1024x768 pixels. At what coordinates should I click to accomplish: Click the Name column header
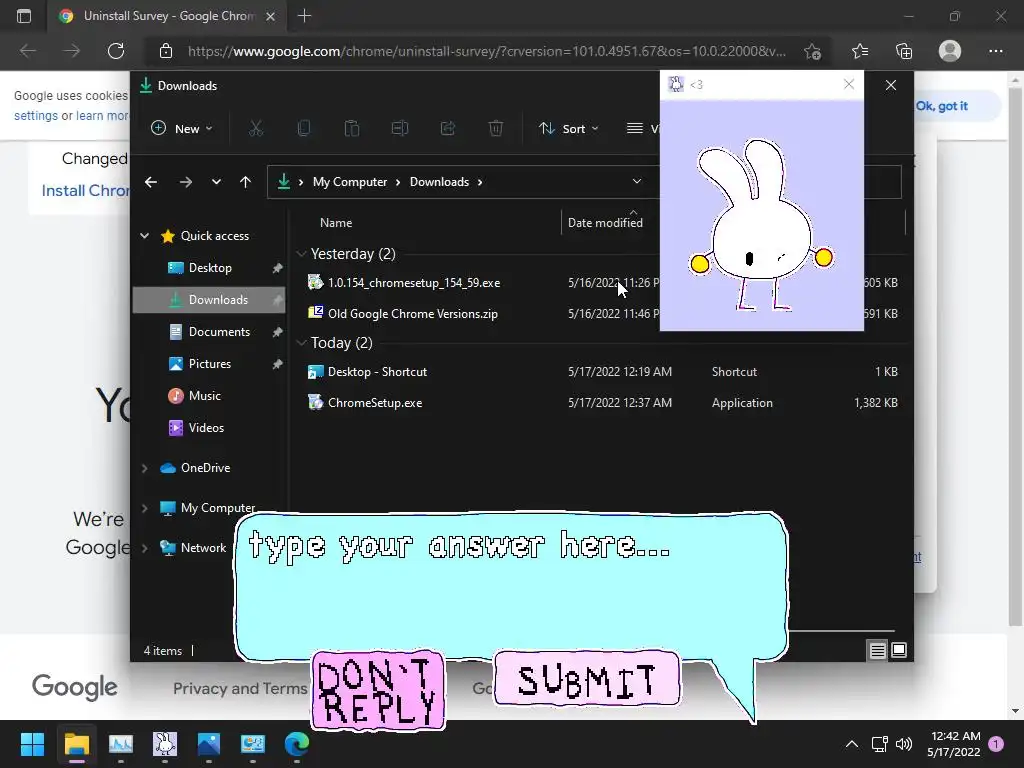coord(336,223)
